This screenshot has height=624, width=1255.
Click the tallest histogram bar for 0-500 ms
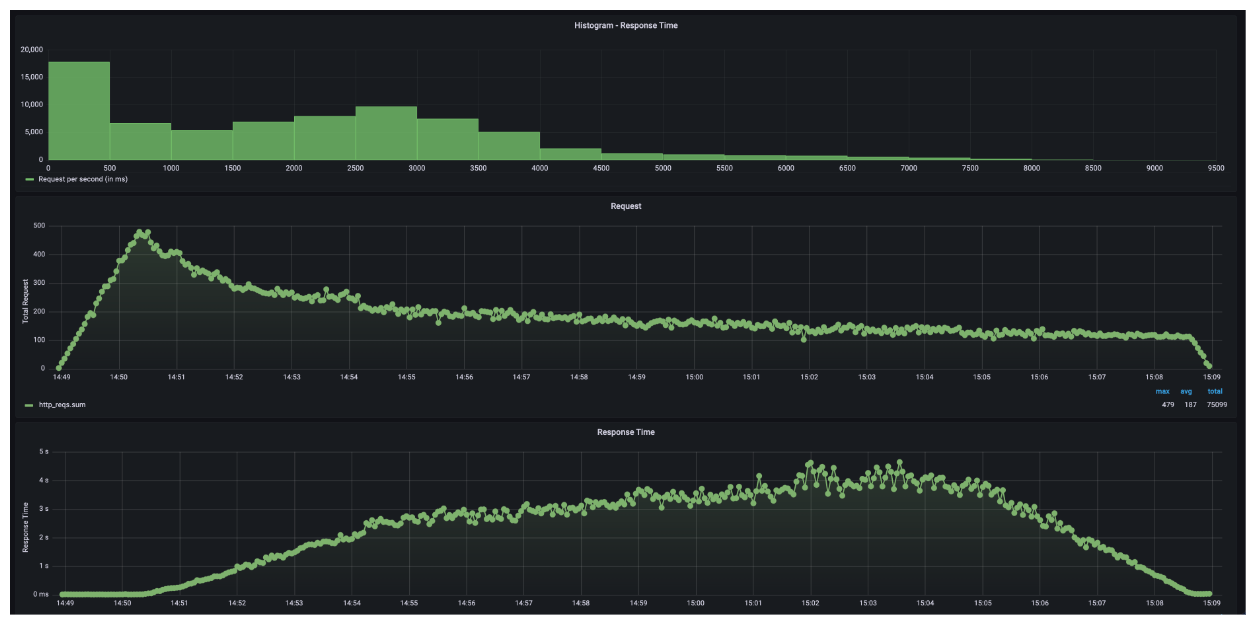78,110
